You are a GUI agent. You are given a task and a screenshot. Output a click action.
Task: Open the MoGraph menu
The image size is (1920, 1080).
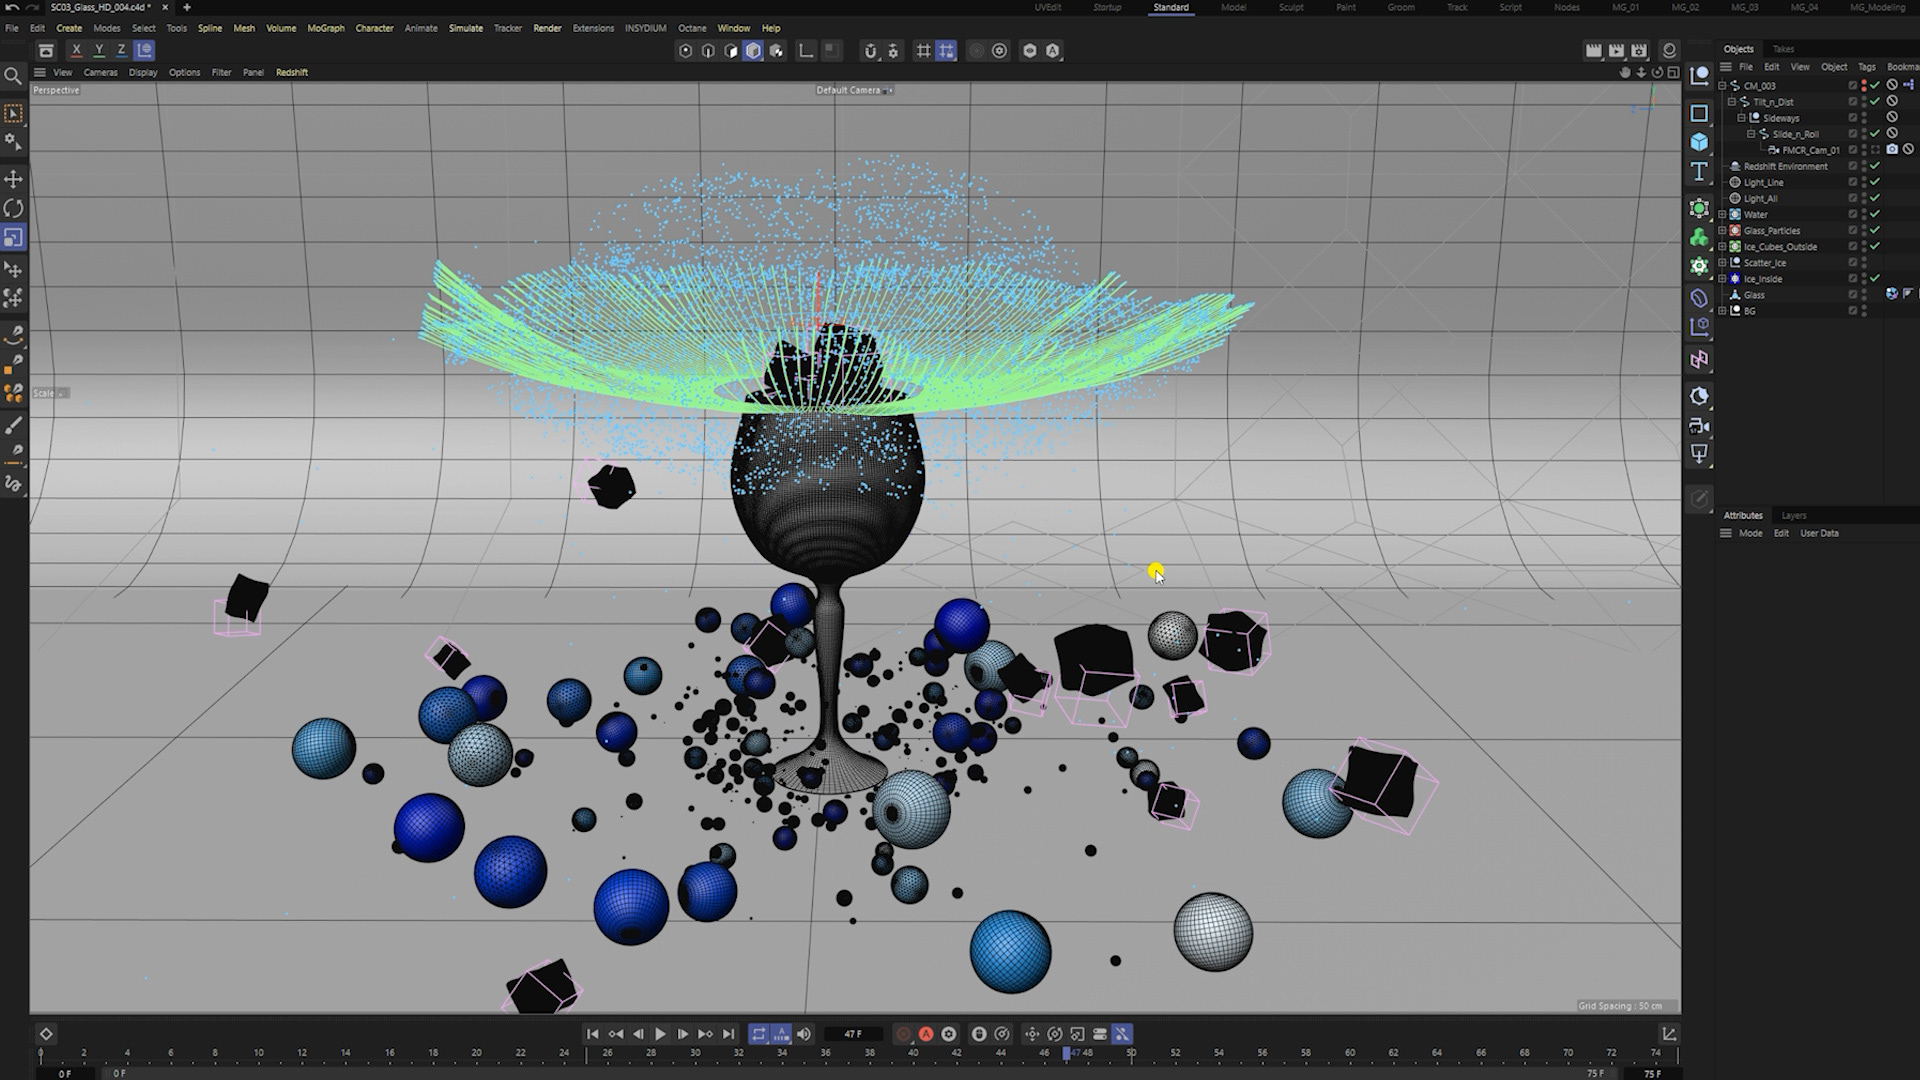[325, 28]
